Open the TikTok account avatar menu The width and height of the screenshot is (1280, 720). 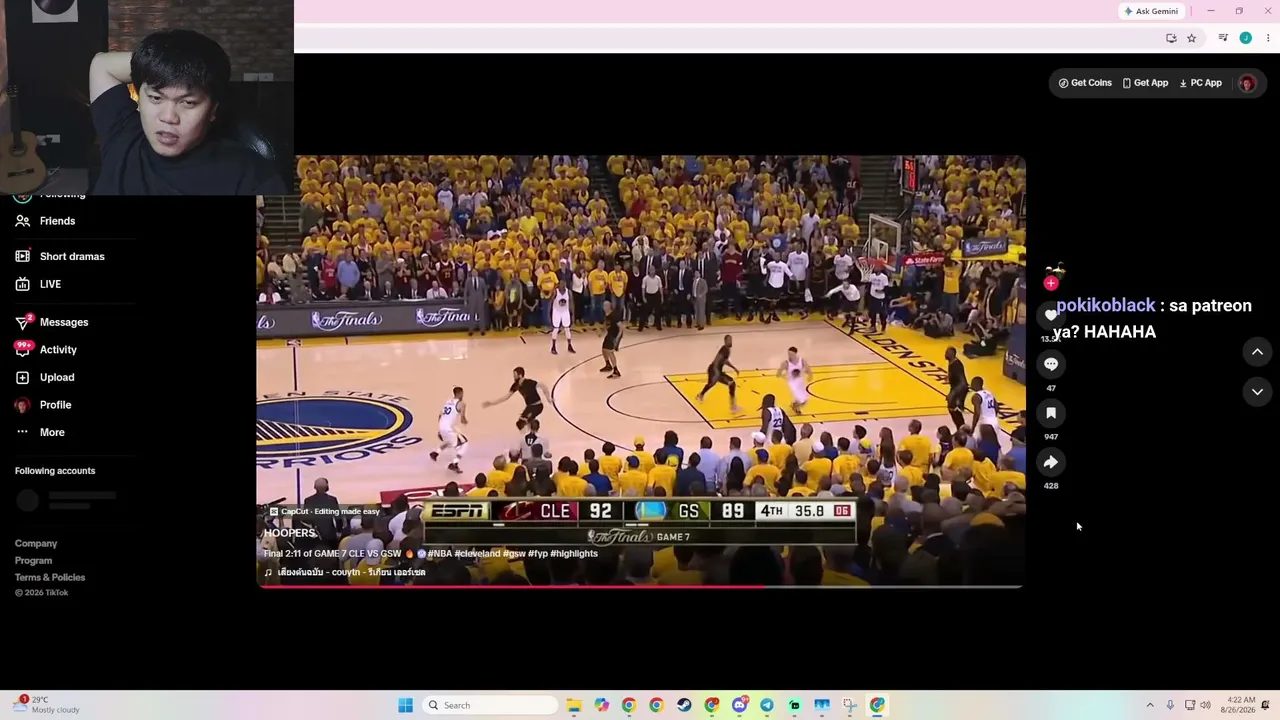pos(1246,83)
